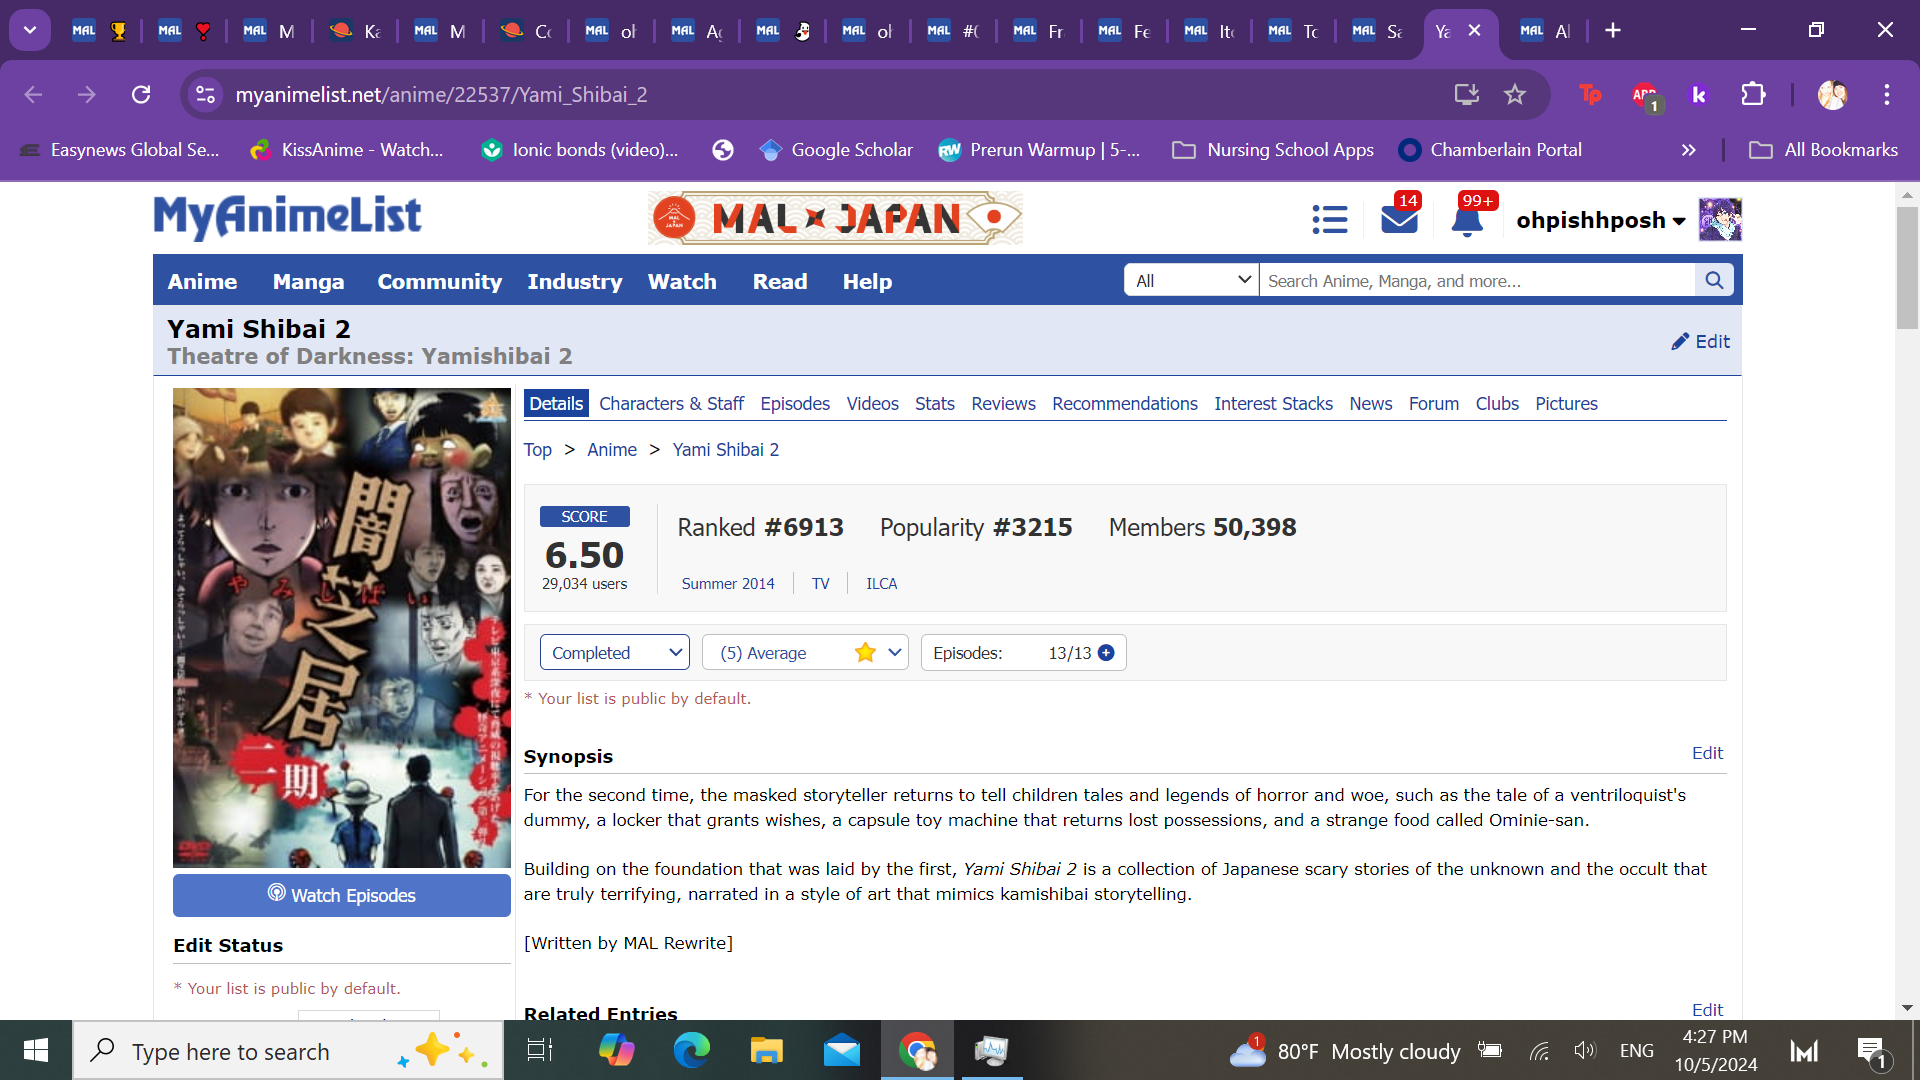The width and height of the screenshot is (1920, 1080).
Task: Click the page vertical scrollbar thumb
Action: click(x=1906, y=268)
